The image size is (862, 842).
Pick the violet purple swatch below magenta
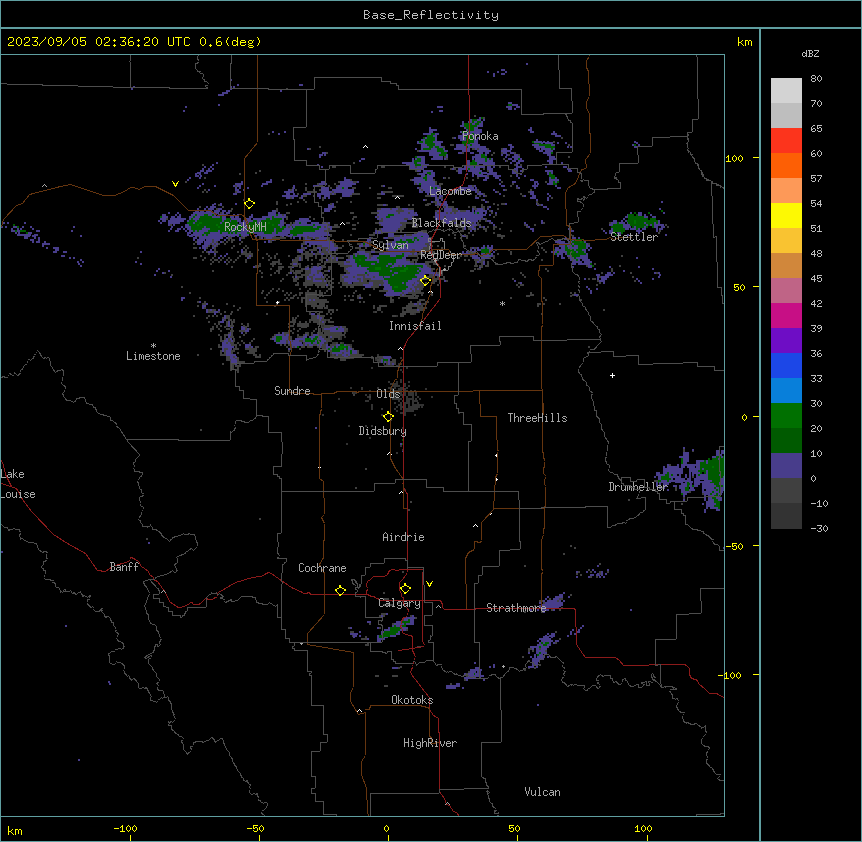click(x=786, y=341)
